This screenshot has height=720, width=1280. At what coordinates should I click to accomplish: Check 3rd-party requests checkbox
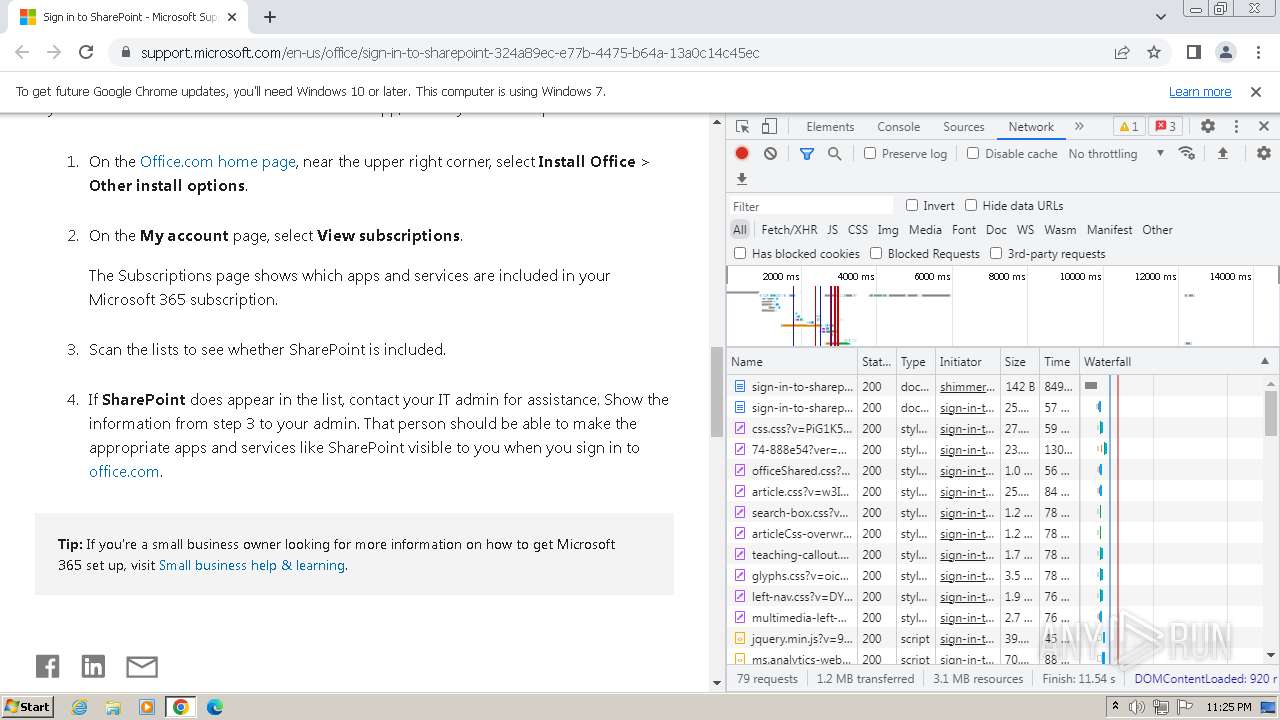(996, 253)
